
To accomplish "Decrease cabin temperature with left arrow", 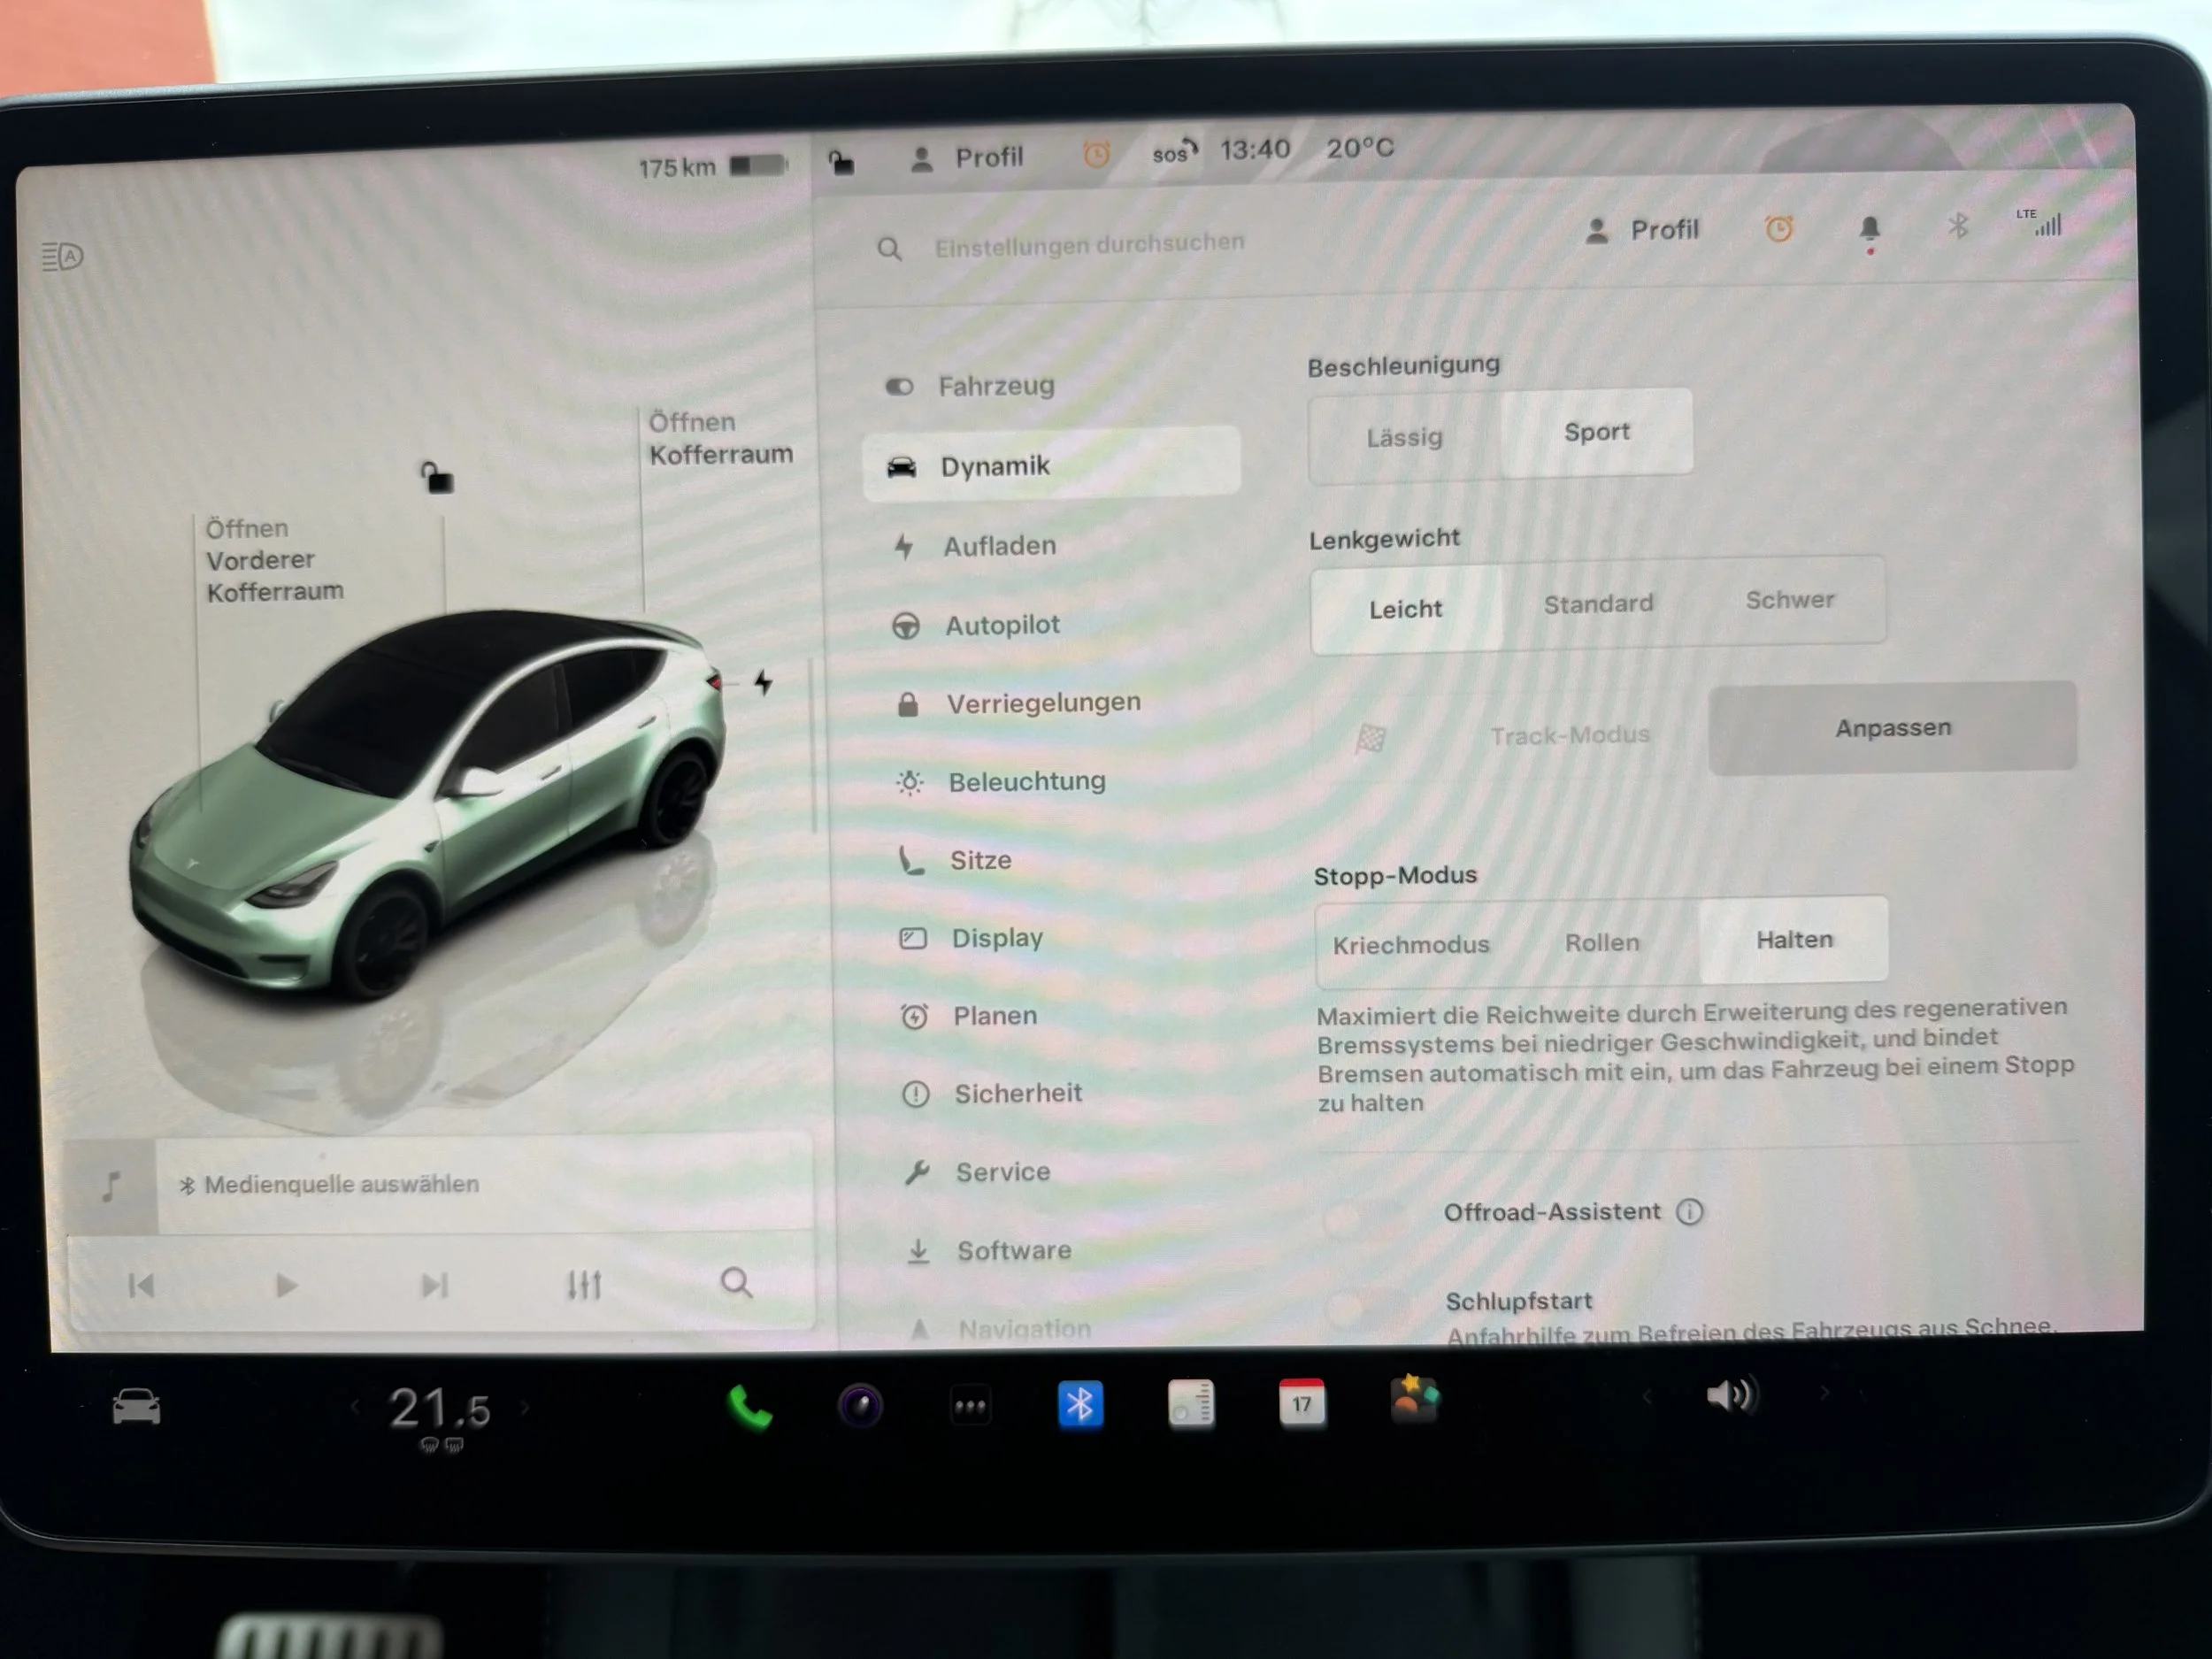I will coord(355,1408).
